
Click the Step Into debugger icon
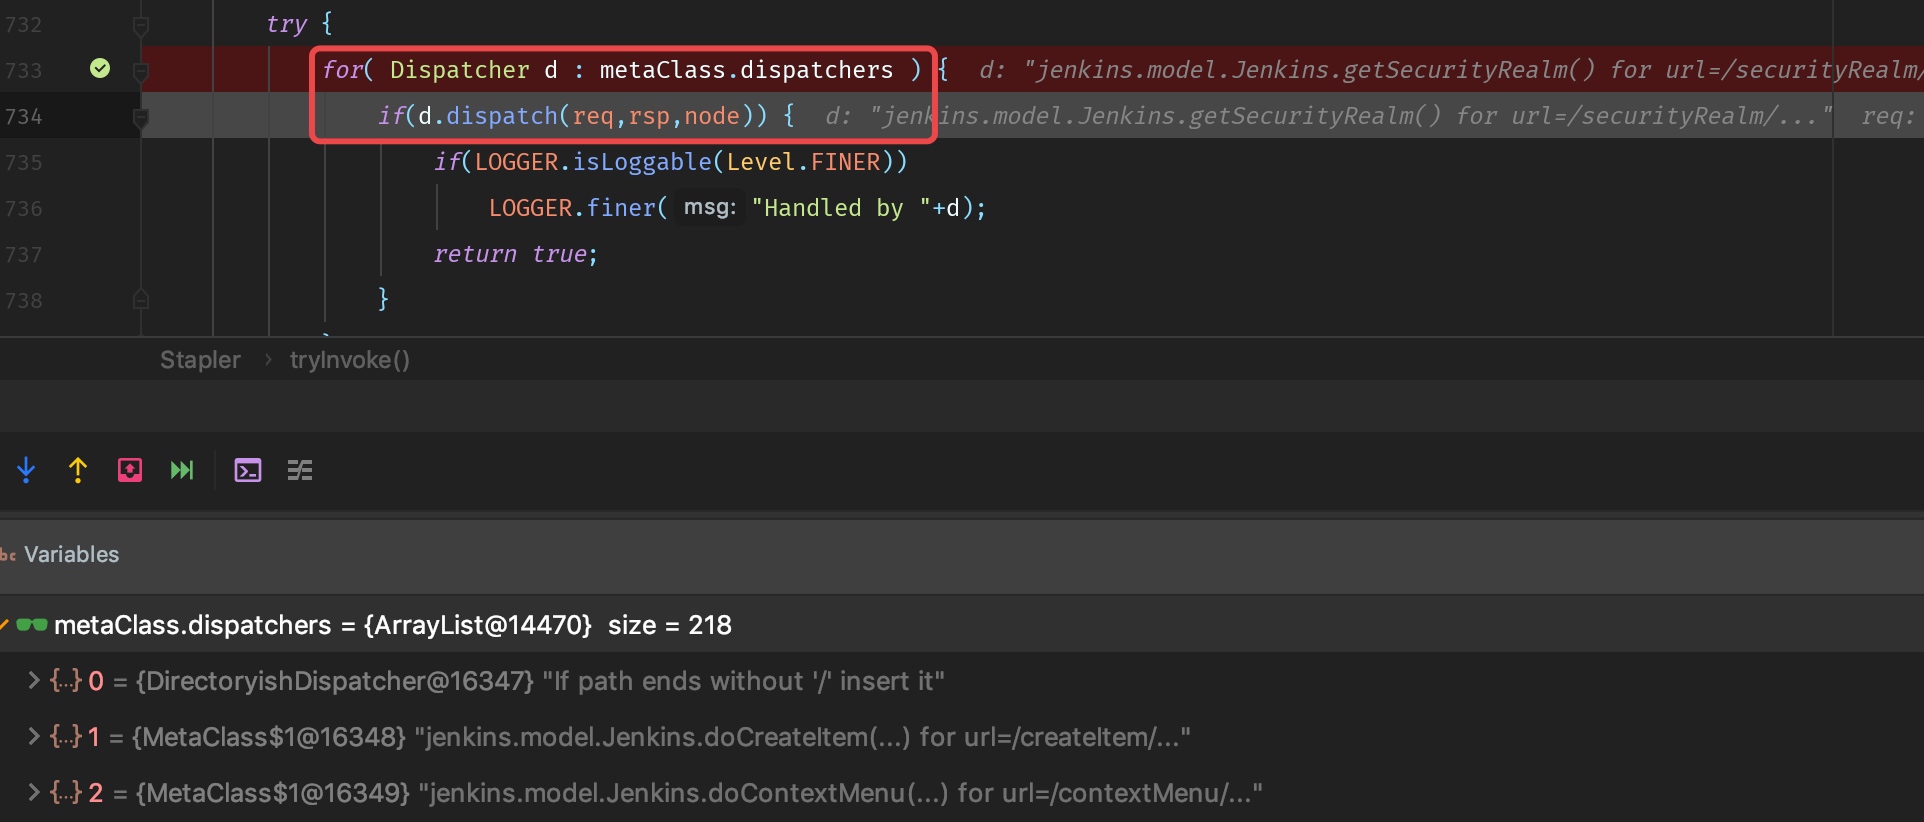[x=26, y=470]
